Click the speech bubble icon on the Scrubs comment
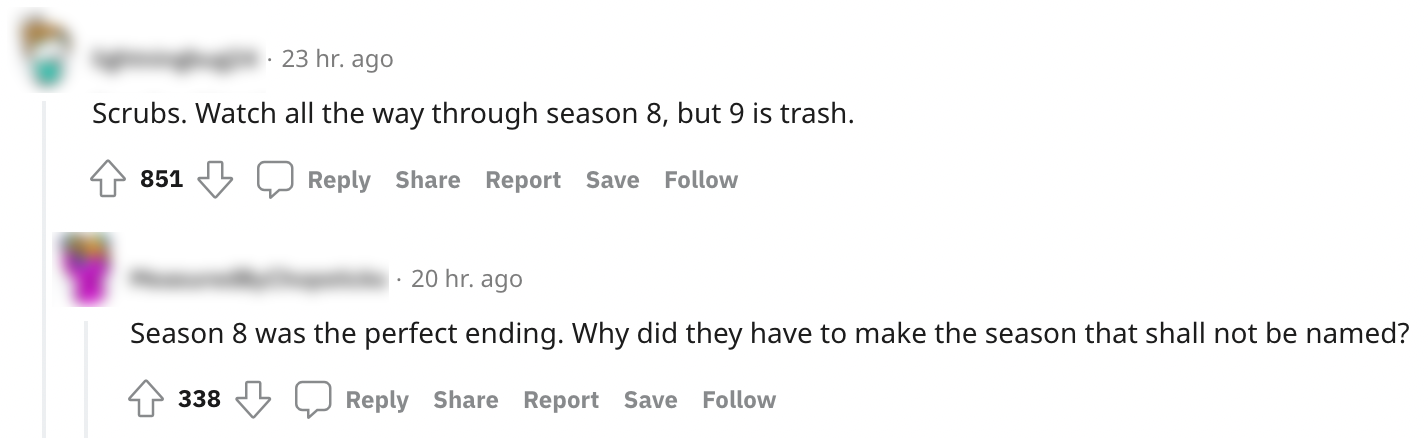 (275, 180)
